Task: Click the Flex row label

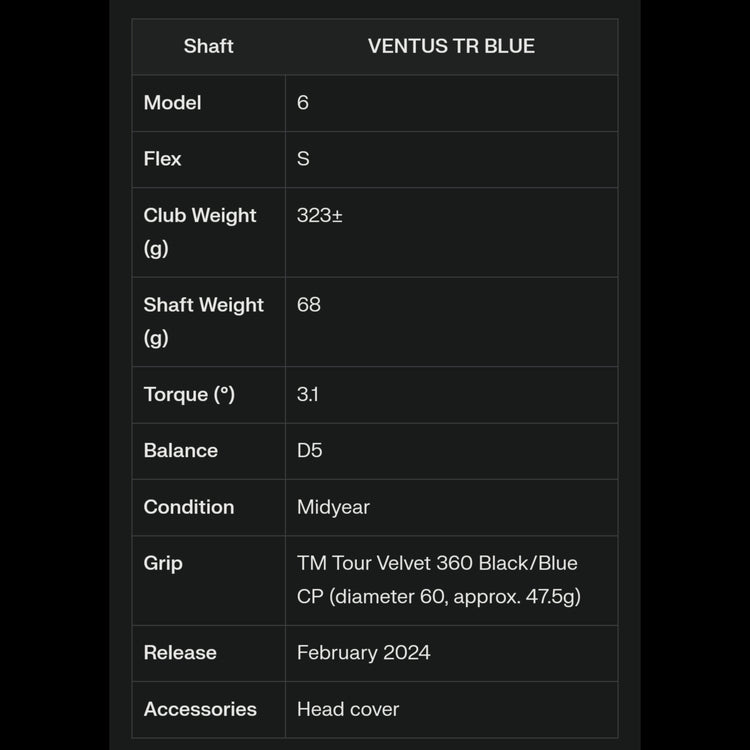Action: coord(162,159)
